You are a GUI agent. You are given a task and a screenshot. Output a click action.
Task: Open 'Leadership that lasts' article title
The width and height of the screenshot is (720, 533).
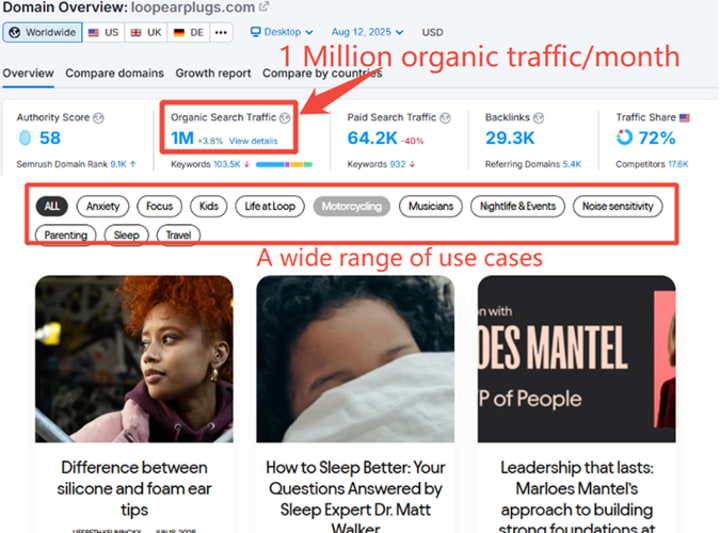click(x=577, y=496)
